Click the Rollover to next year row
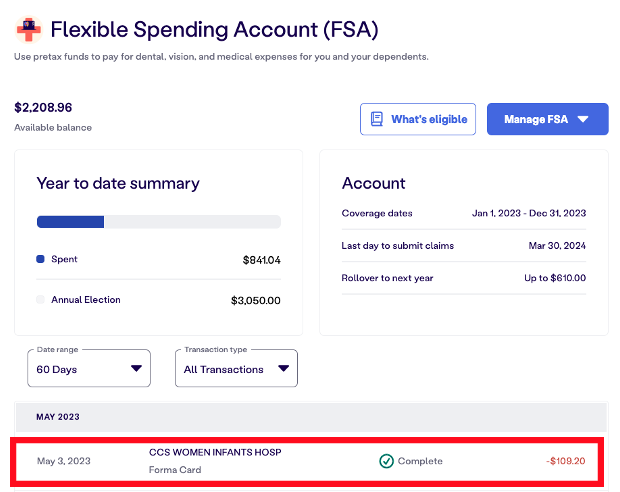 tap(463, 278)
